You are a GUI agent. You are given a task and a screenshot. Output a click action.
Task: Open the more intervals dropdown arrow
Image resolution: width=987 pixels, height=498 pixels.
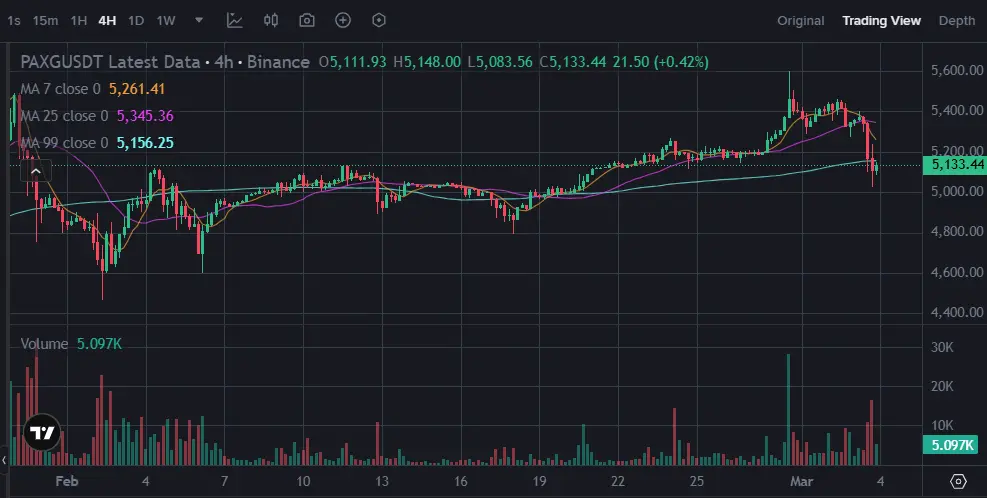tap(199, 20)
